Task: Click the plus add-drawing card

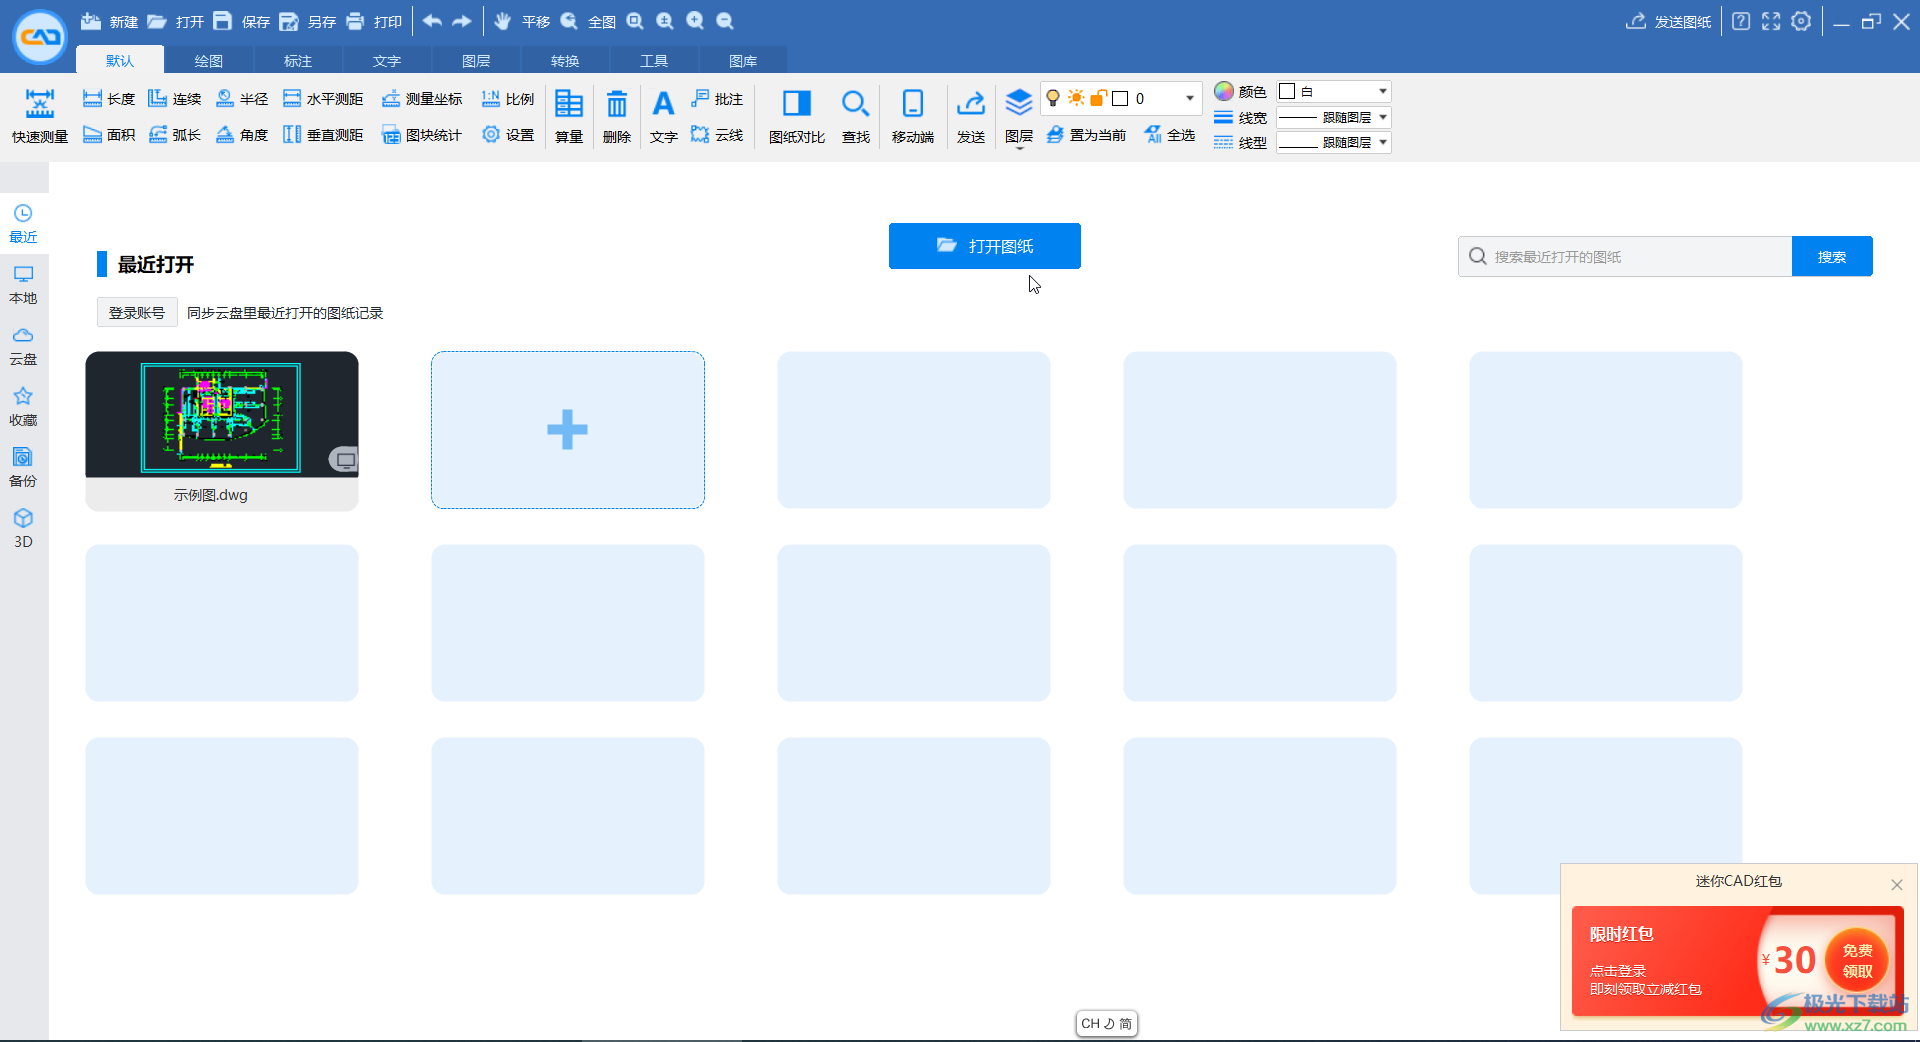Action: coord(568,430)
